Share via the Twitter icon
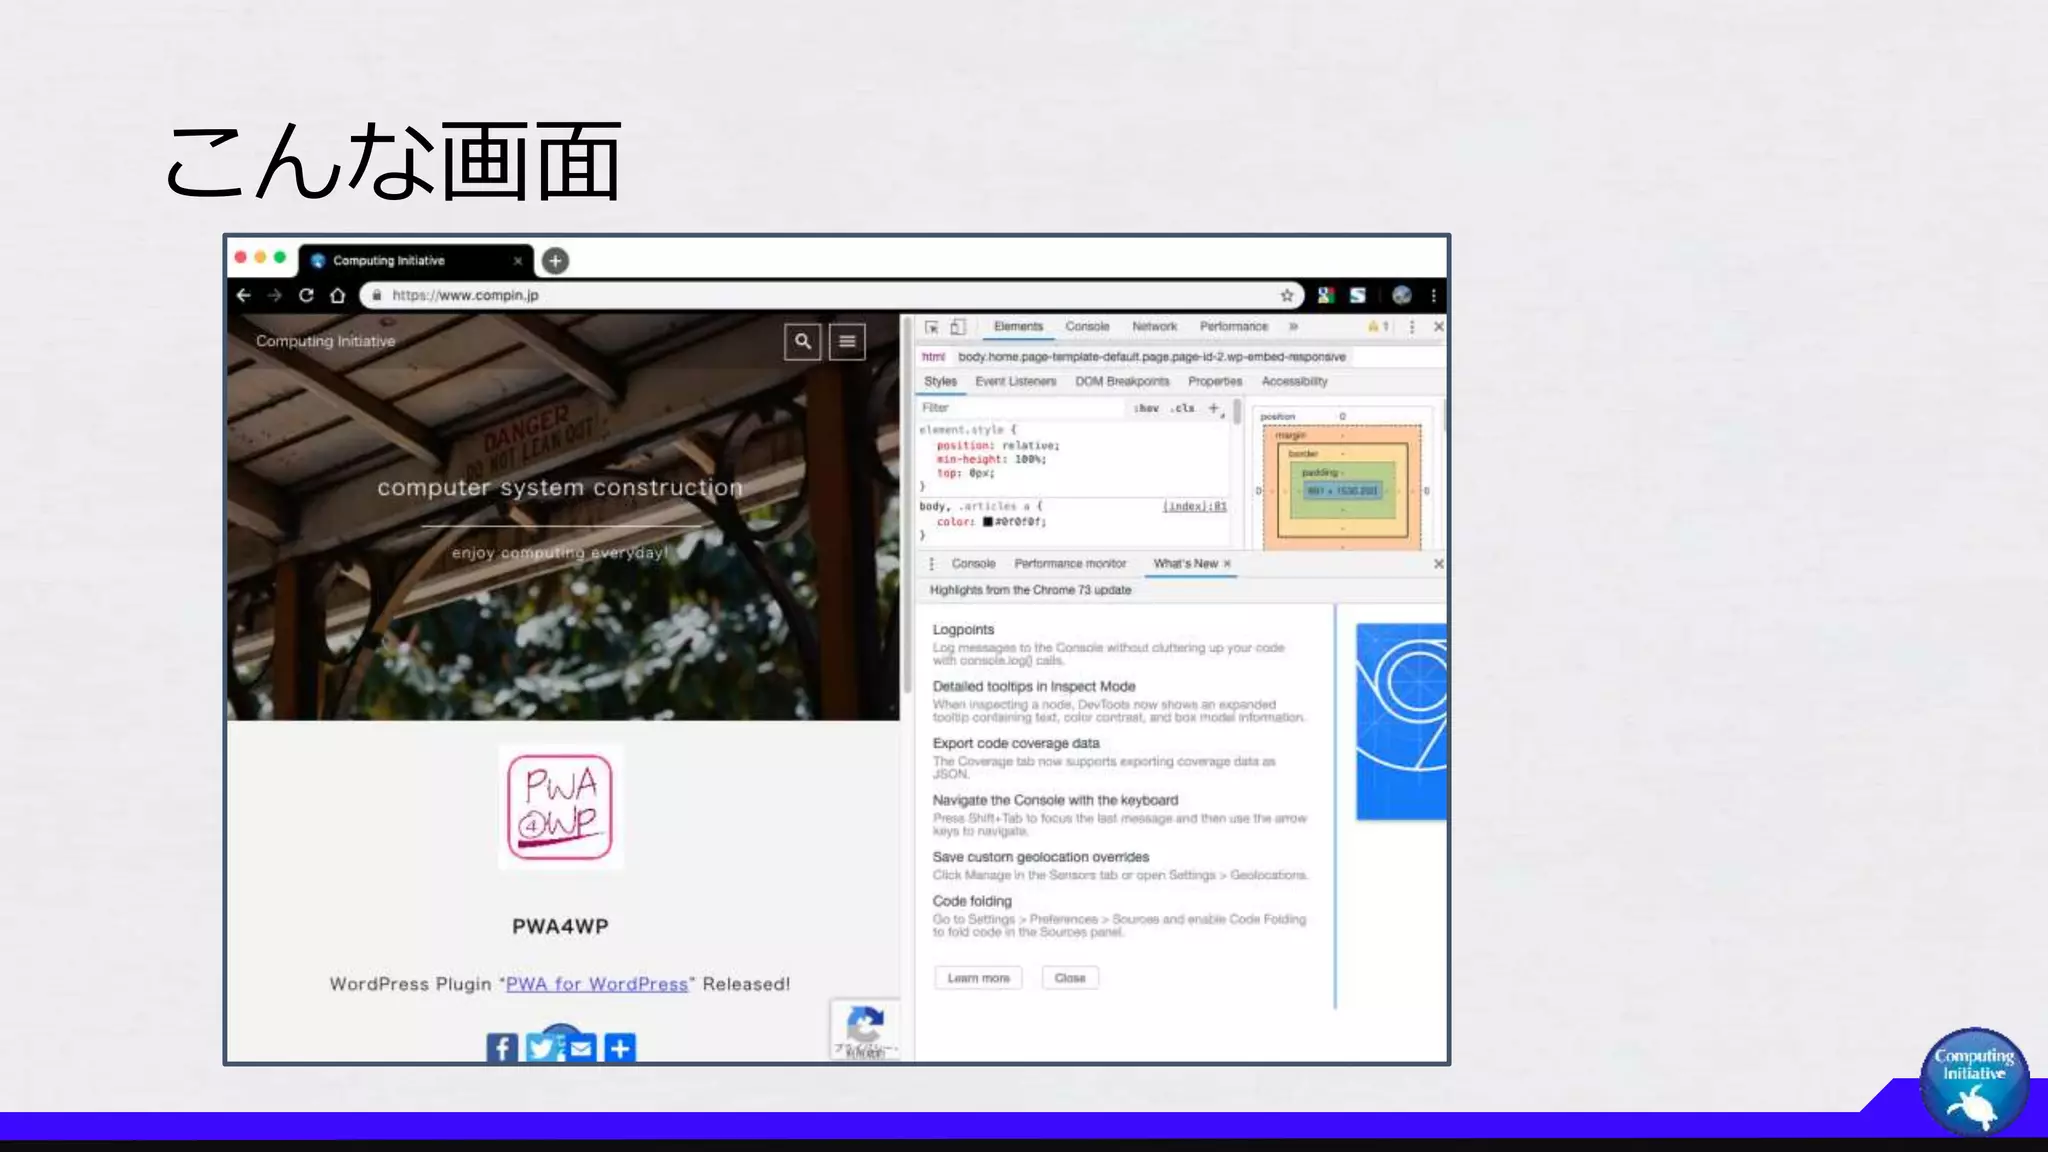The height and width of the screenshot is (1152, 2048). click(541, 1047)
